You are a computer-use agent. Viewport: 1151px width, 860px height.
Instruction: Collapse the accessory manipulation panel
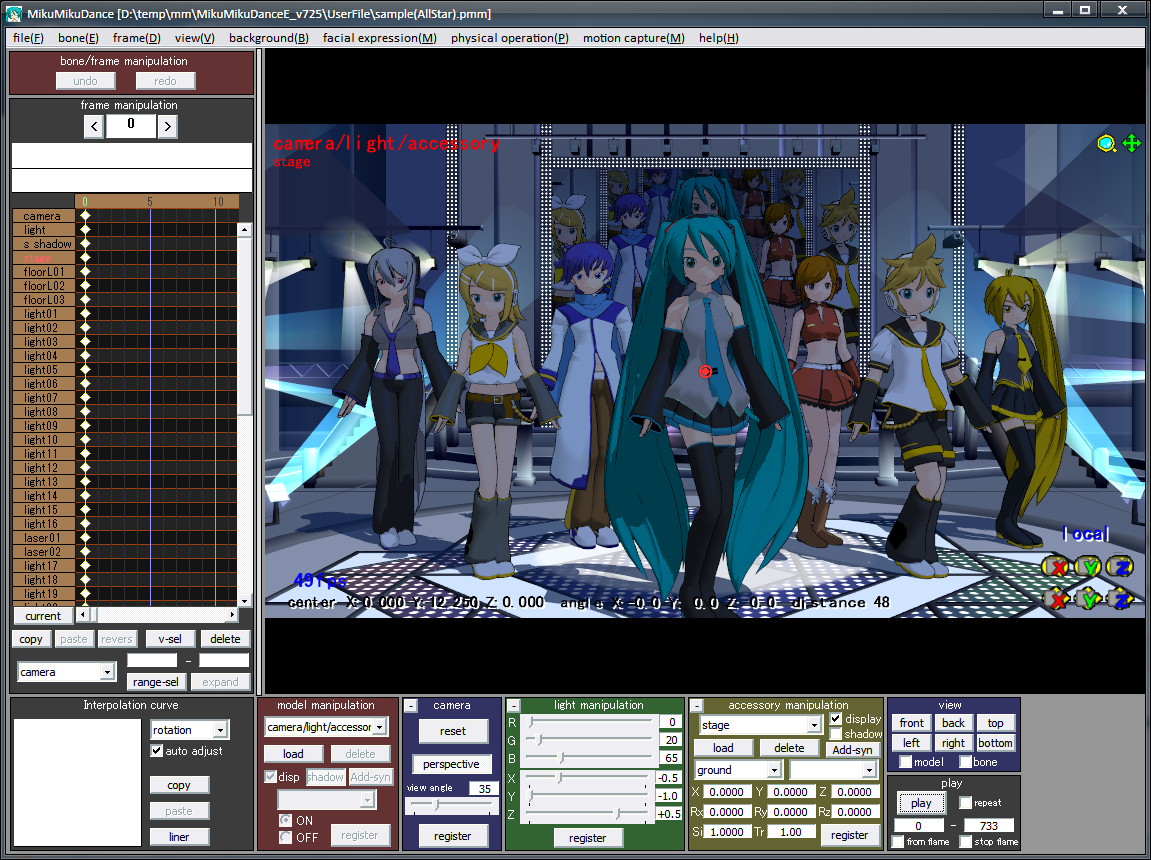pyautogui.click(x=697, y=706)
